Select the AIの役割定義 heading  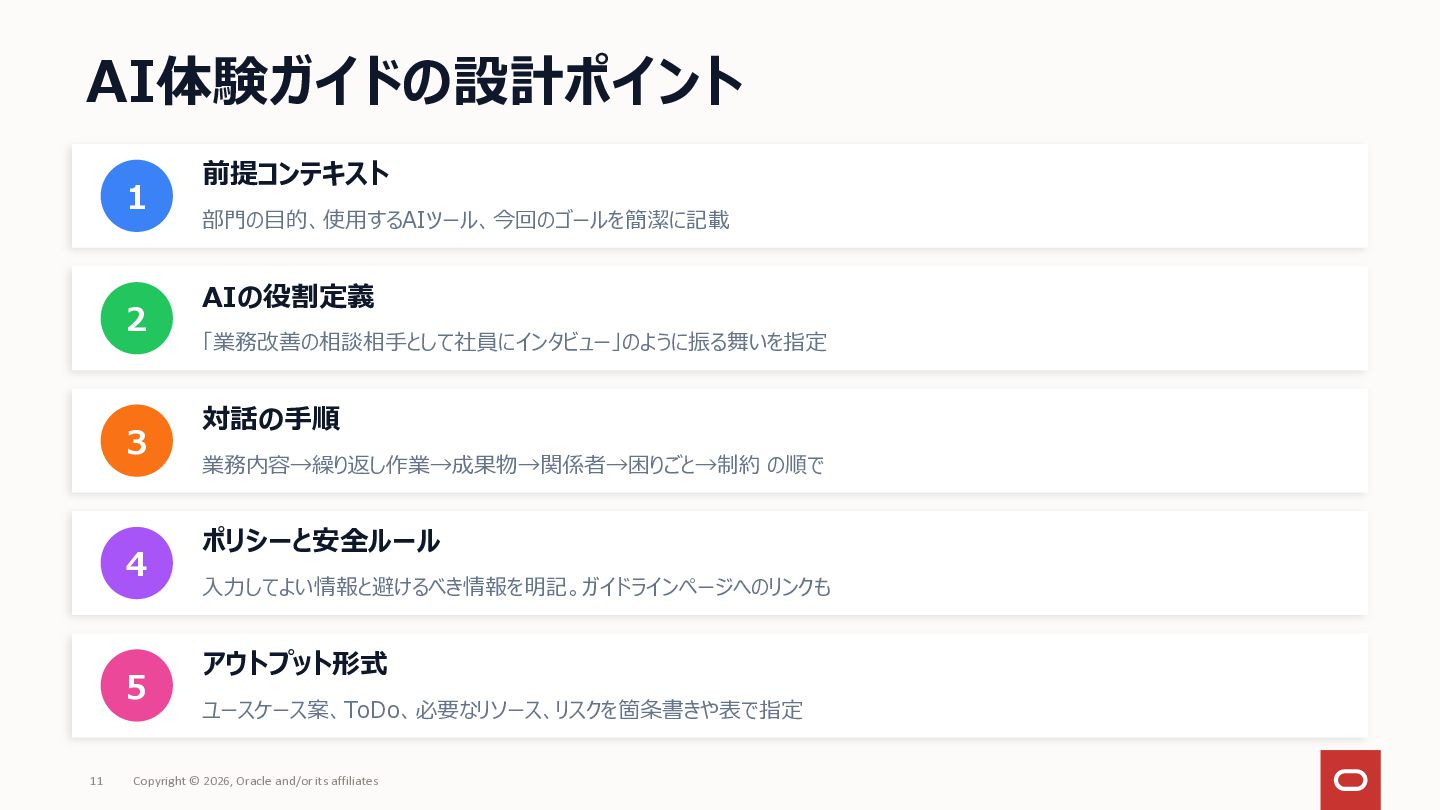[288, 297]
